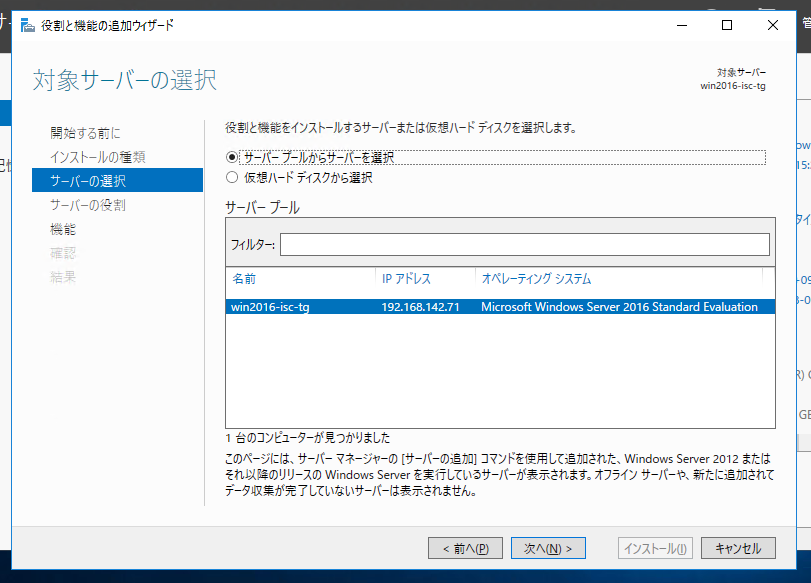Click the wizard icon in the title bar
The image size is (811, 583).
(x=28, y=25)
